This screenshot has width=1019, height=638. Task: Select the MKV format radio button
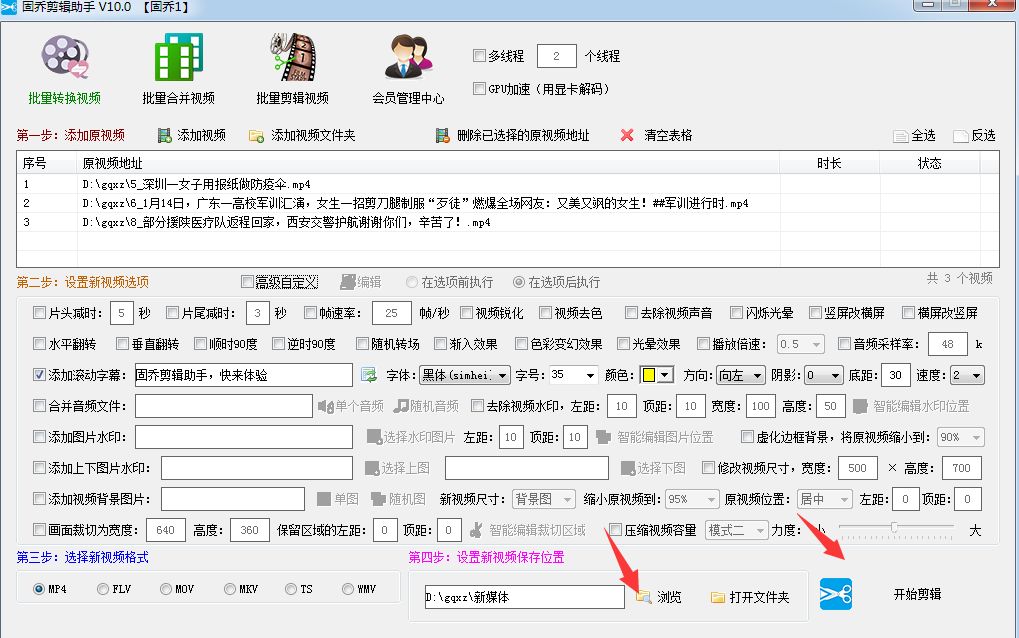pos(229,589)
